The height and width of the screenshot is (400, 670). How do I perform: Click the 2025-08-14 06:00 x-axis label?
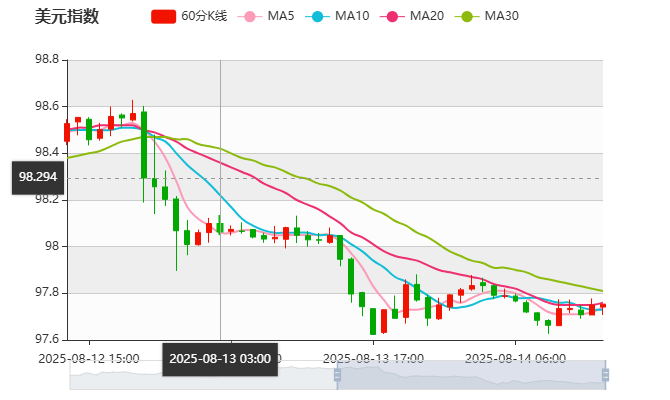517,358
